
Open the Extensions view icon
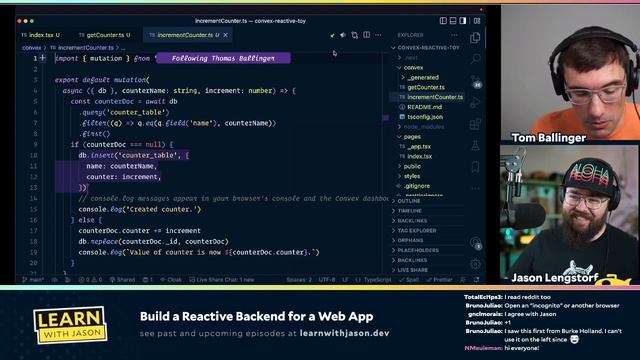[x=476, y=124]
